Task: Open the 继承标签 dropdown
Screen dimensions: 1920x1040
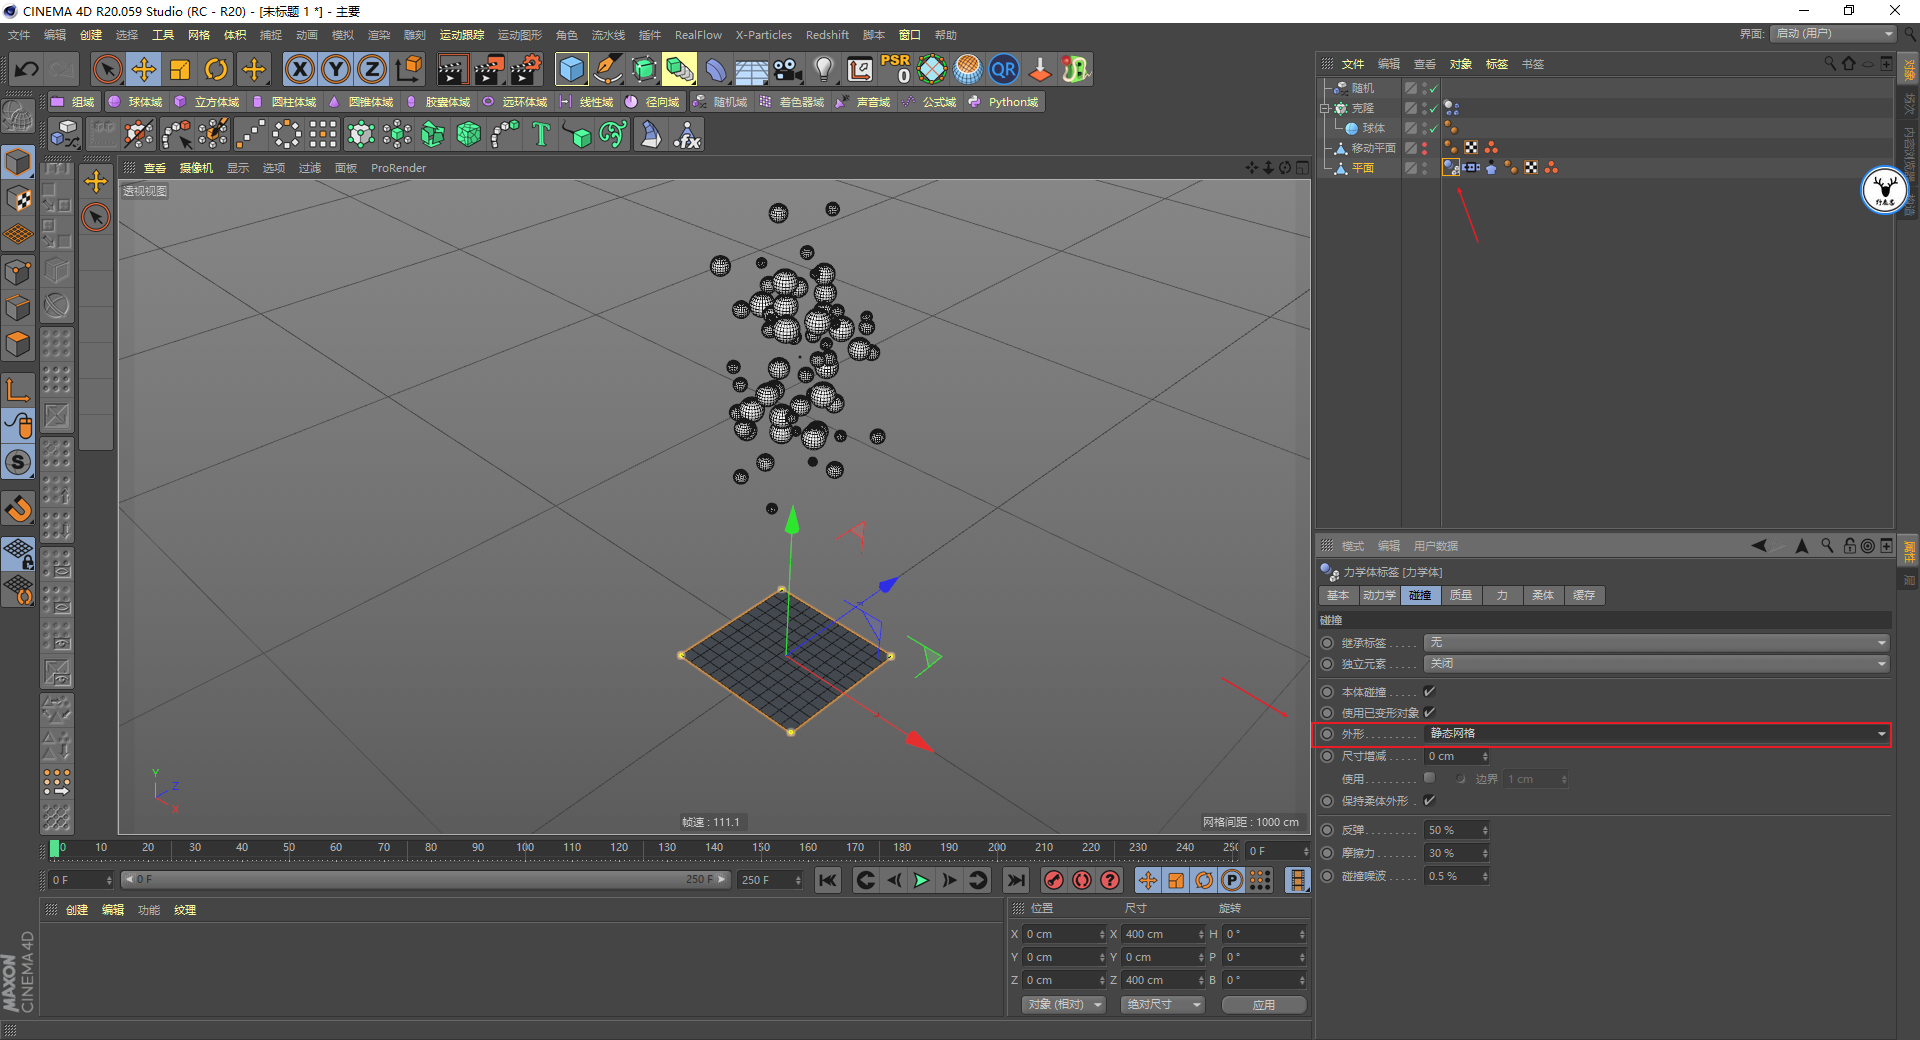Action: pos(1656,643)
